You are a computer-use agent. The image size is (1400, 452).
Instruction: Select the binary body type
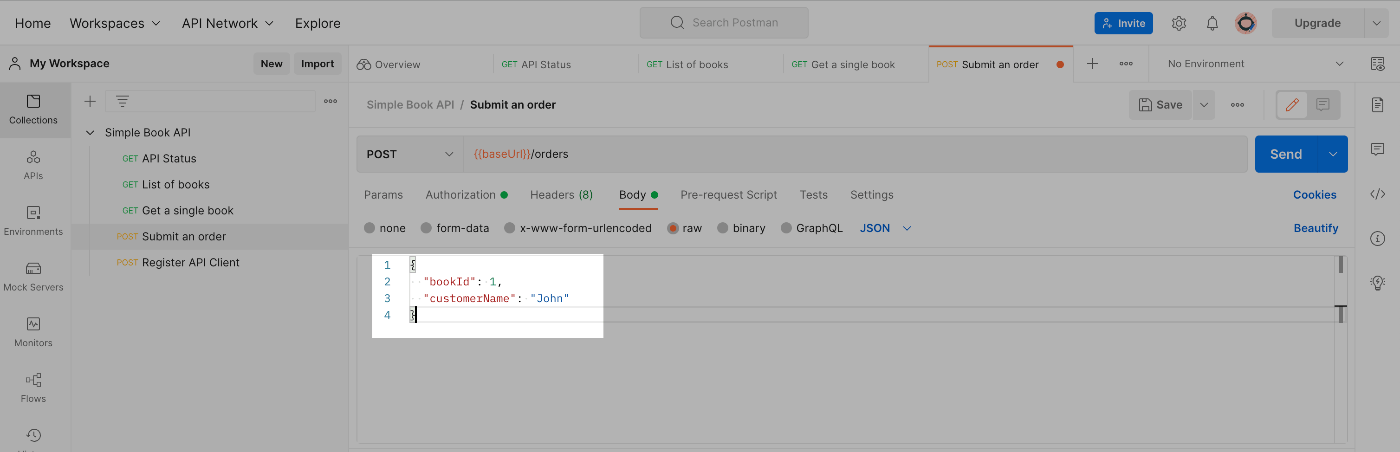741,228
